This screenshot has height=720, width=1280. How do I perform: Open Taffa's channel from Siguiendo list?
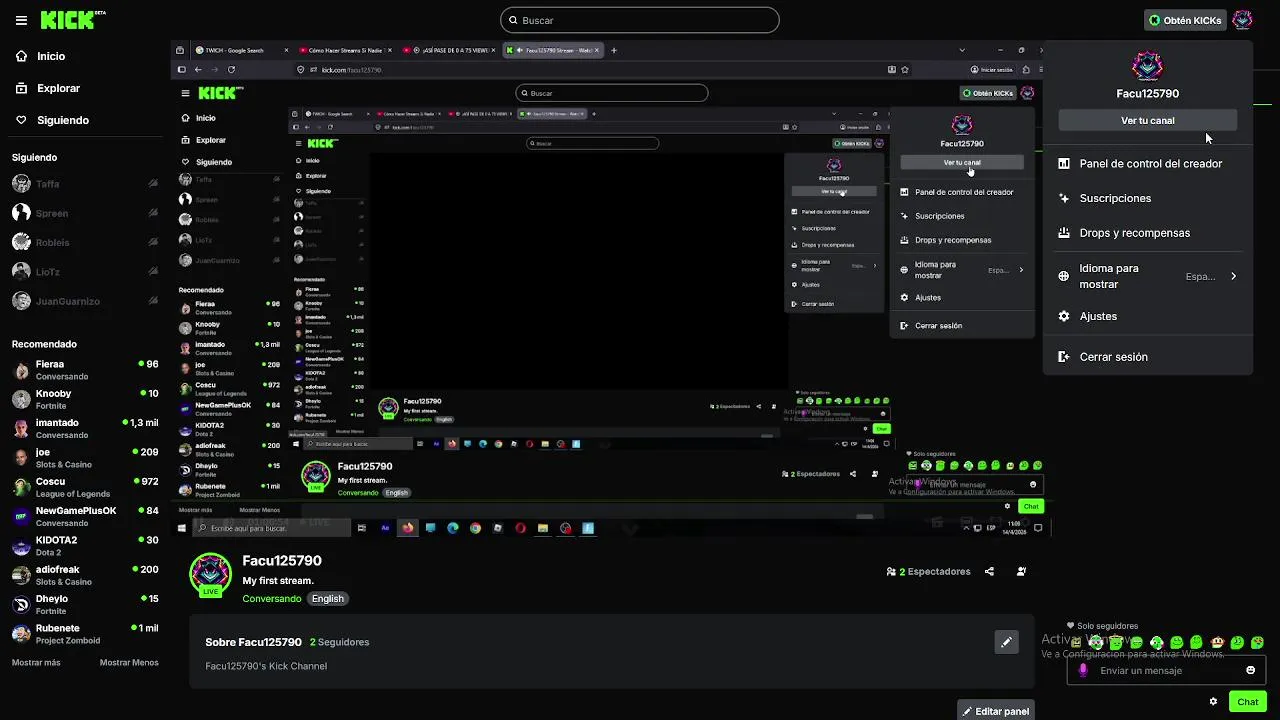pos(84,184)
